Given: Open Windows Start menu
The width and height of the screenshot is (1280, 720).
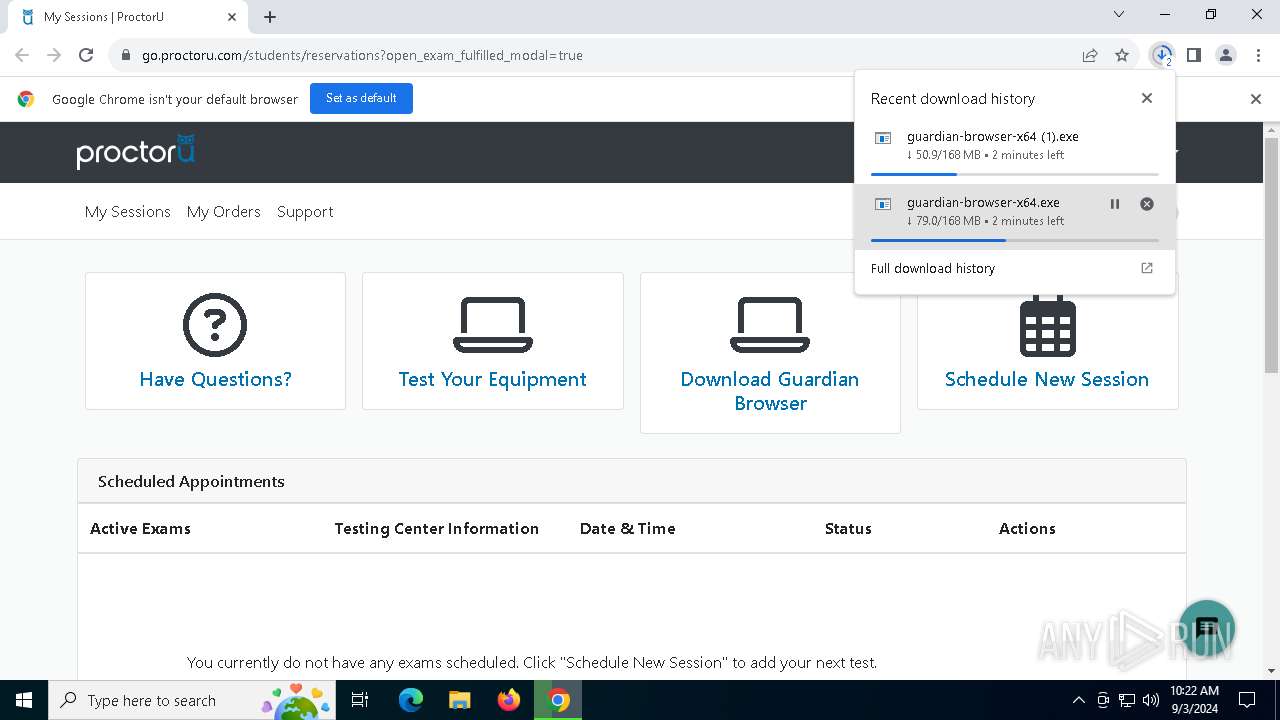Looking at the screenshot, I should [24, 700].
